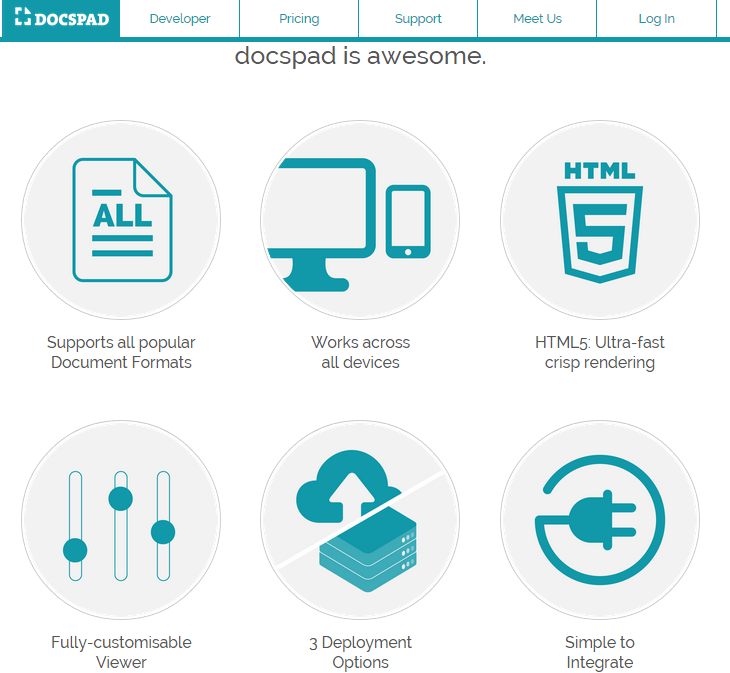Click the 'docspad is awesome.' heading
Viewport: 730px width, 673px height.
tap(360, 56)
